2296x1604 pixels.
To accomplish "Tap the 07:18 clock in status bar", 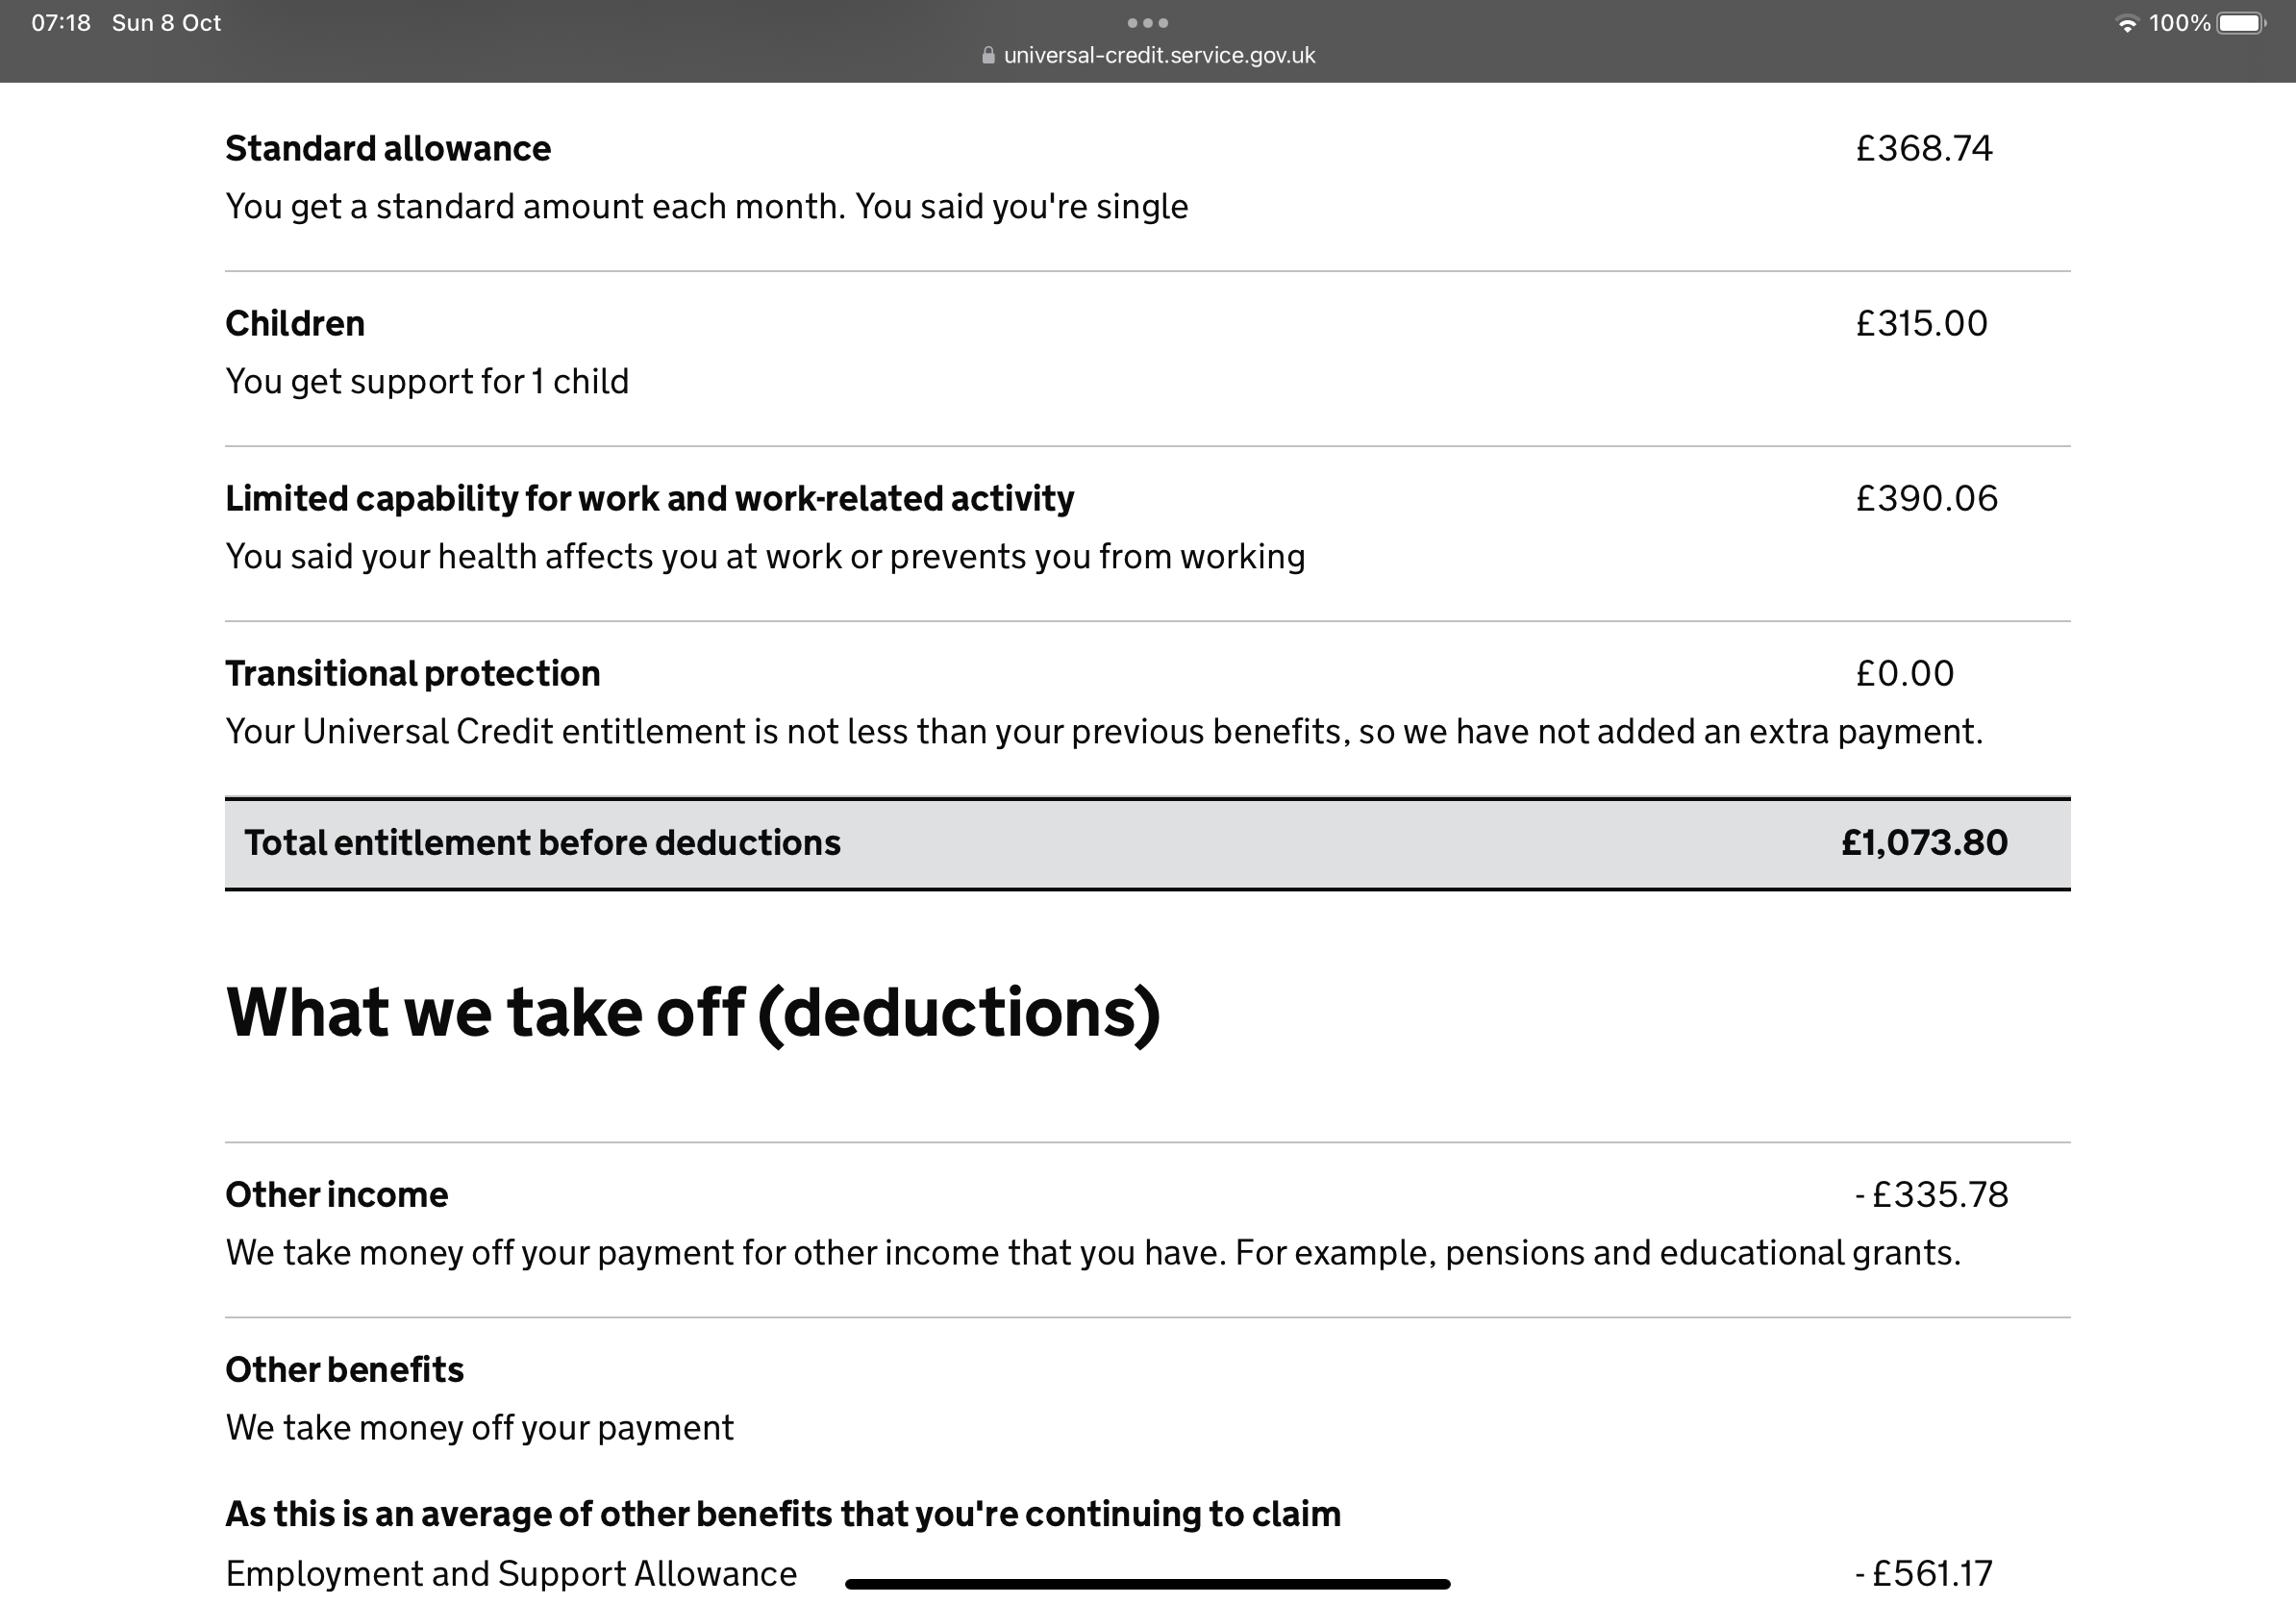I will (x=61, y=23).
